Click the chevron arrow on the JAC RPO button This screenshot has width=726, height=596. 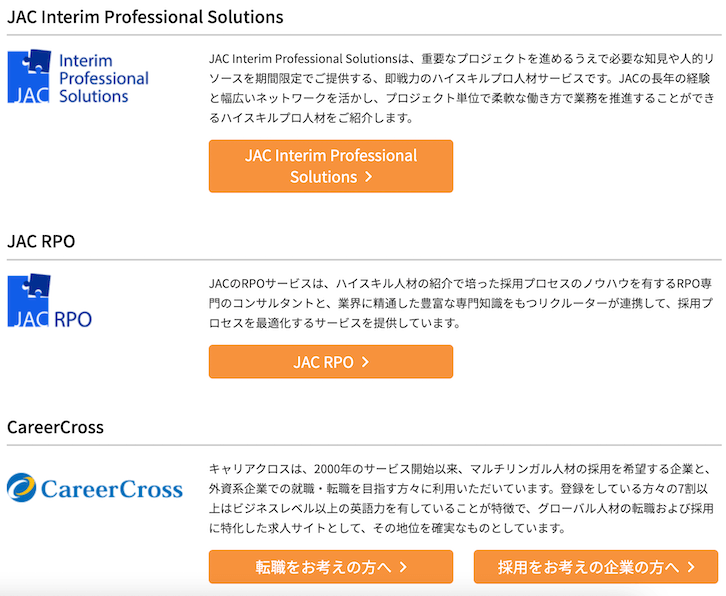pos(366,362)
